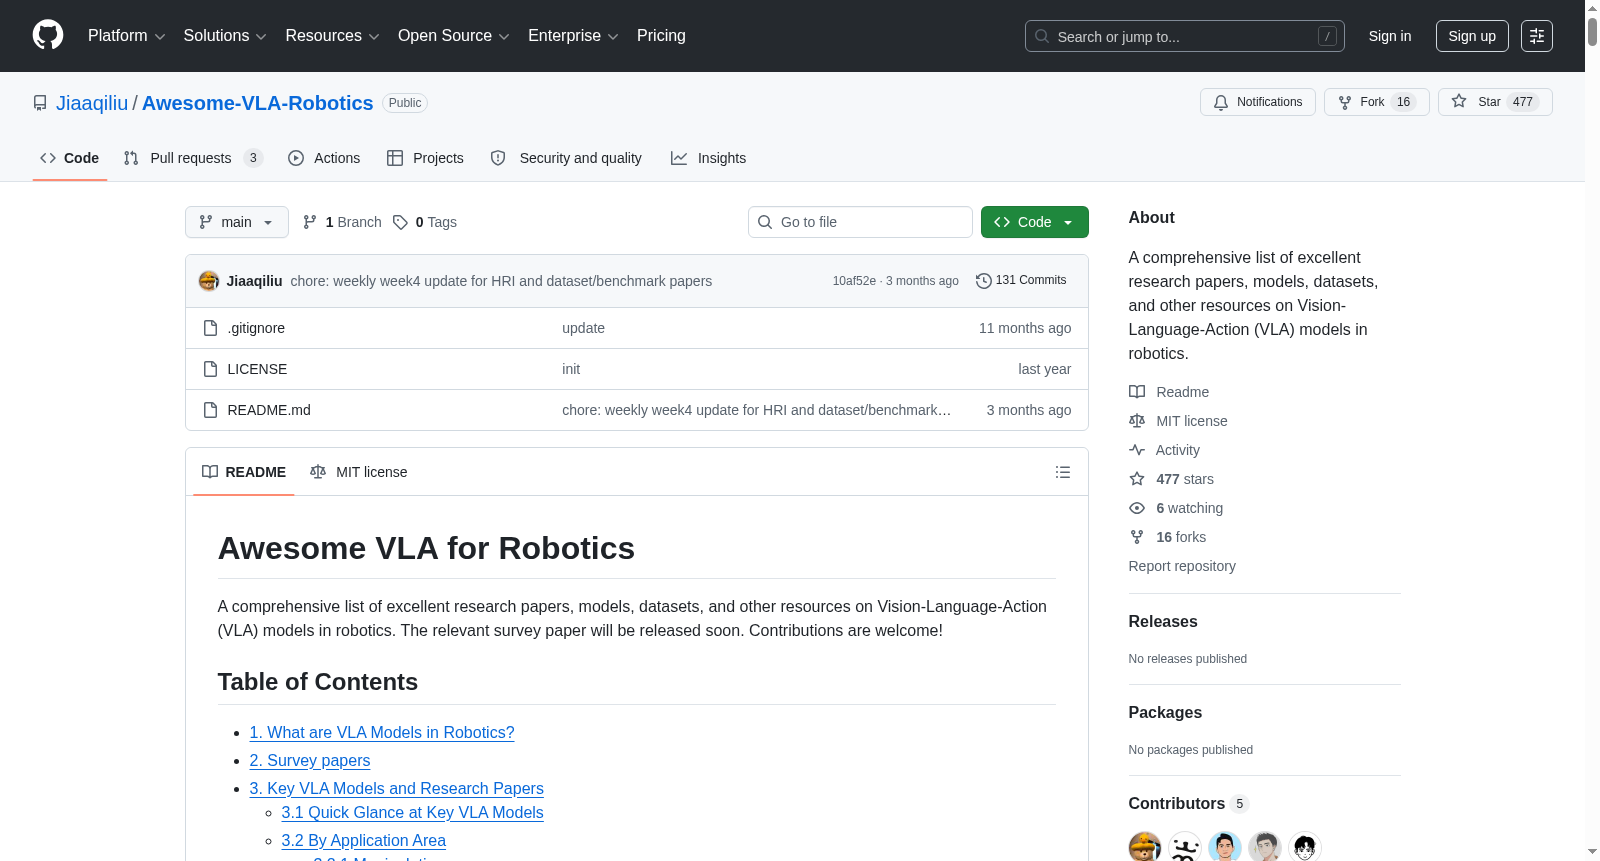Expand the Resources menu
Screen dimensions: 1600x861
click(332, 36)
